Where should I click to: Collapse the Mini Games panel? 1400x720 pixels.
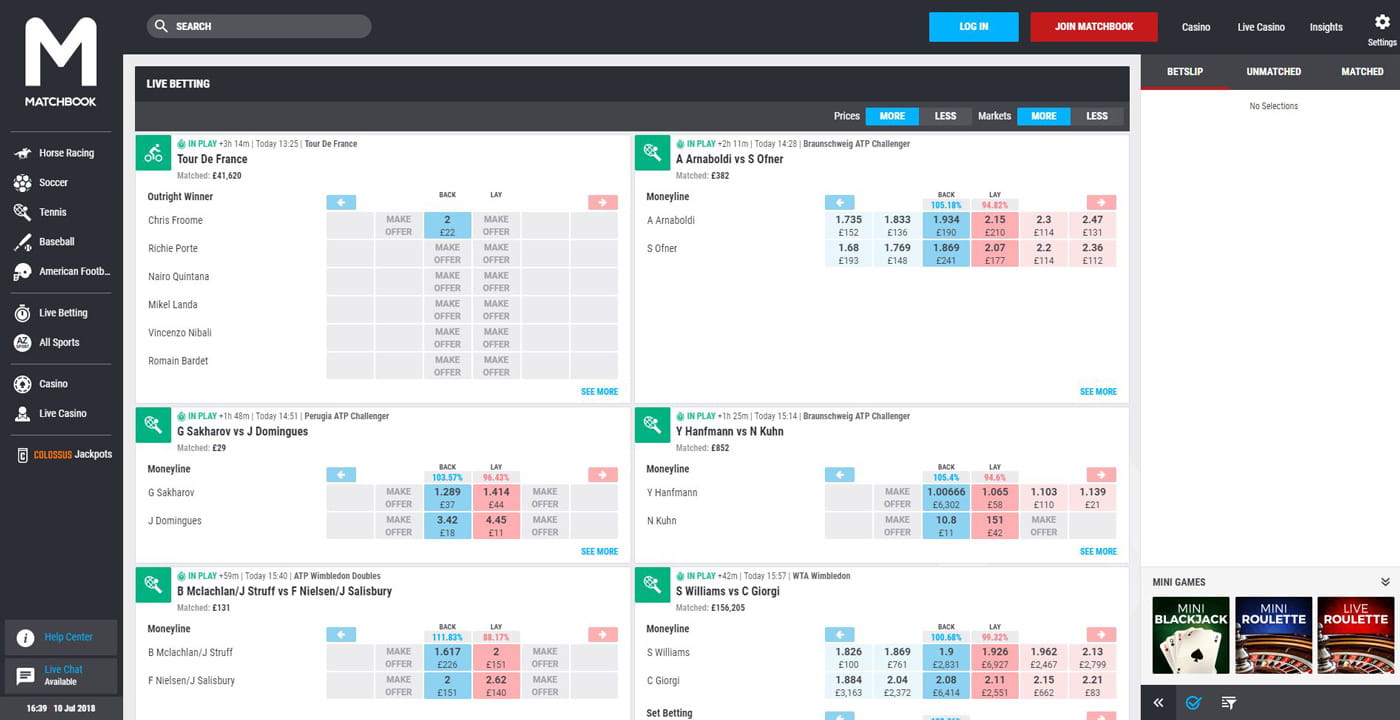coord(1385,582)
